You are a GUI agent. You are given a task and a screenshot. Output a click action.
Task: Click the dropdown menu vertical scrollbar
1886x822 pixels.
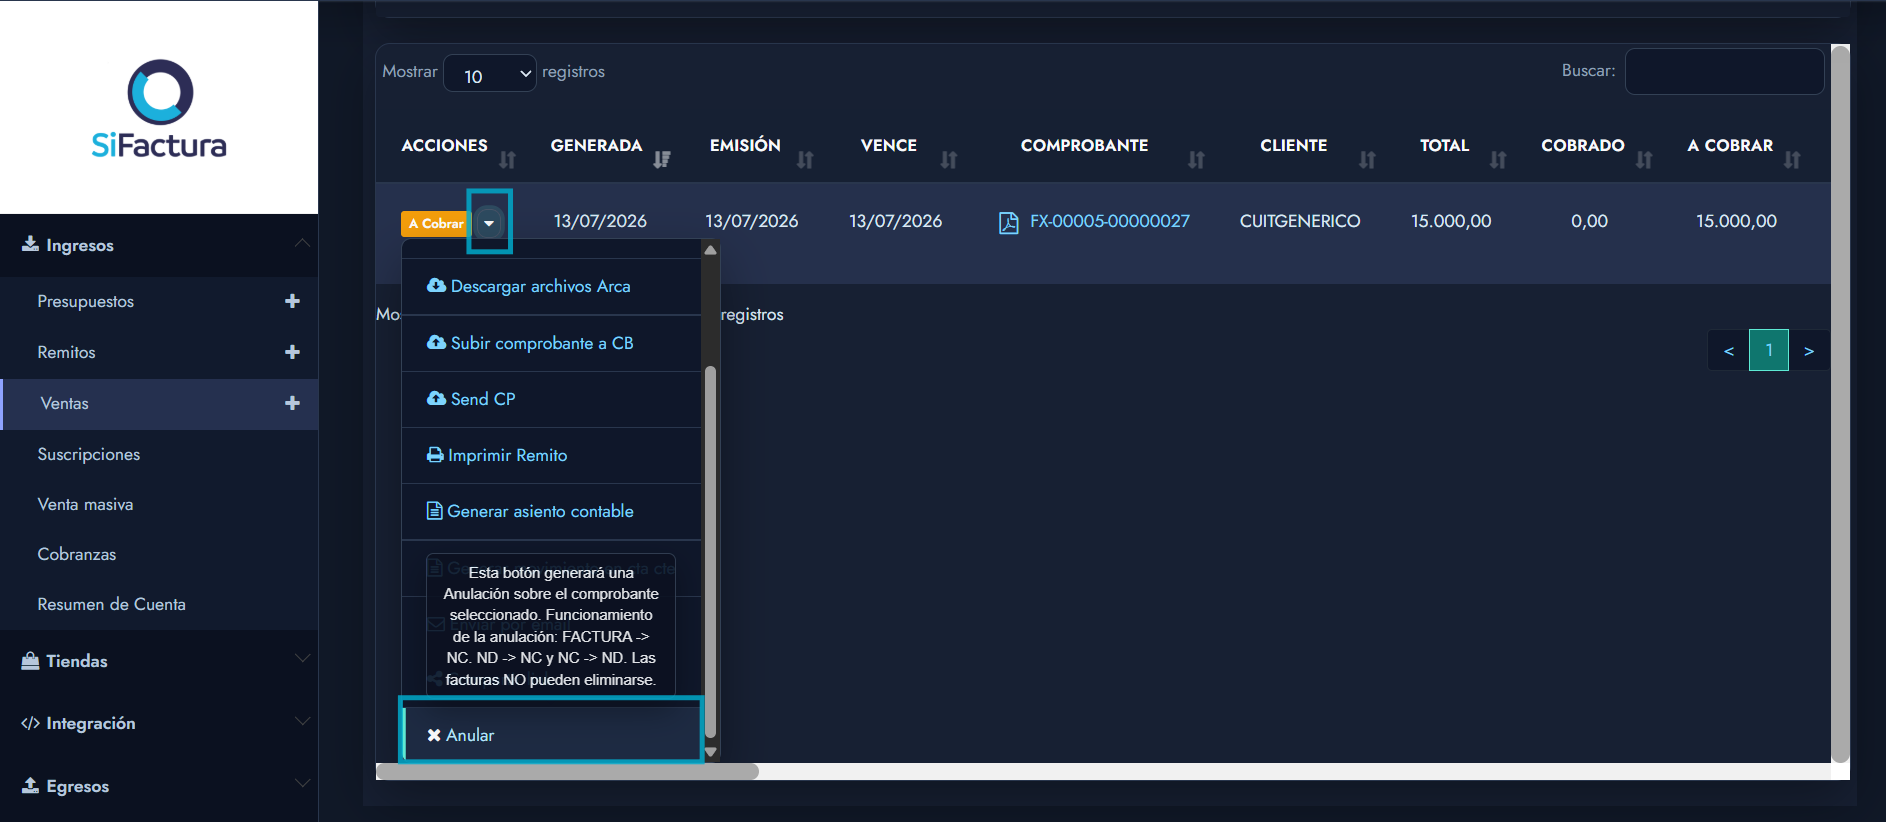point(710,551)
